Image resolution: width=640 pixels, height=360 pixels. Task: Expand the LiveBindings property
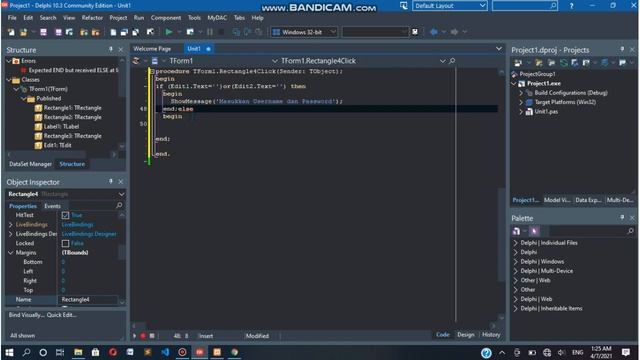pos(11,224)
